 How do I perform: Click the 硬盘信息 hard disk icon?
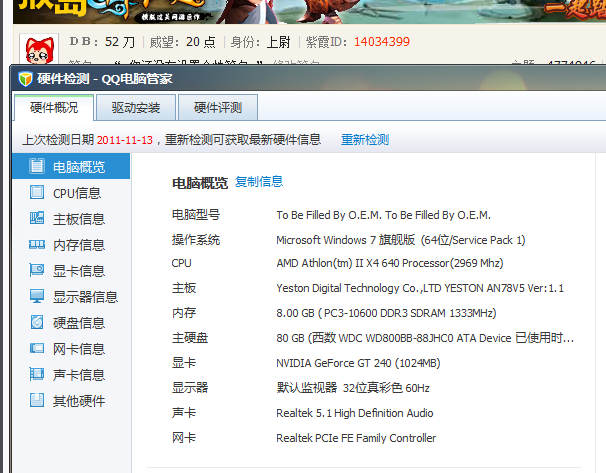[x=37, y=322]
